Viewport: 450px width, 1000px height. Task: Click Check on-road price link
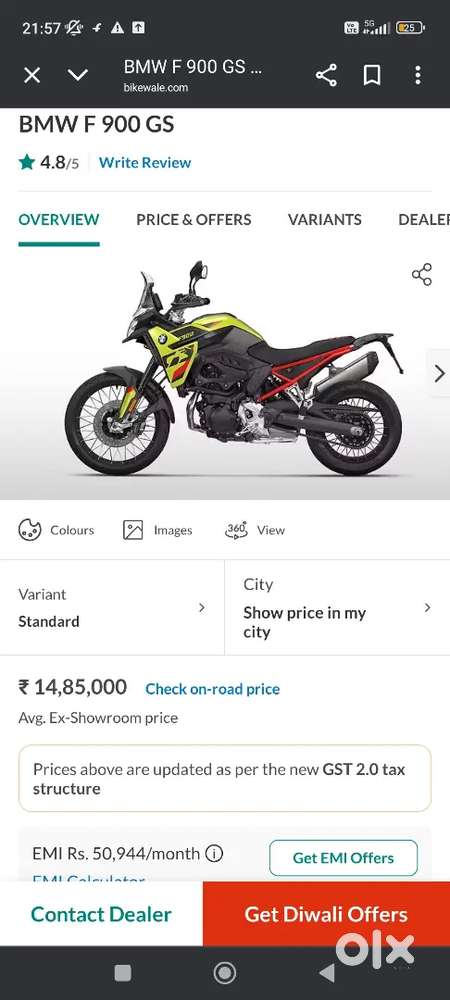212,689
